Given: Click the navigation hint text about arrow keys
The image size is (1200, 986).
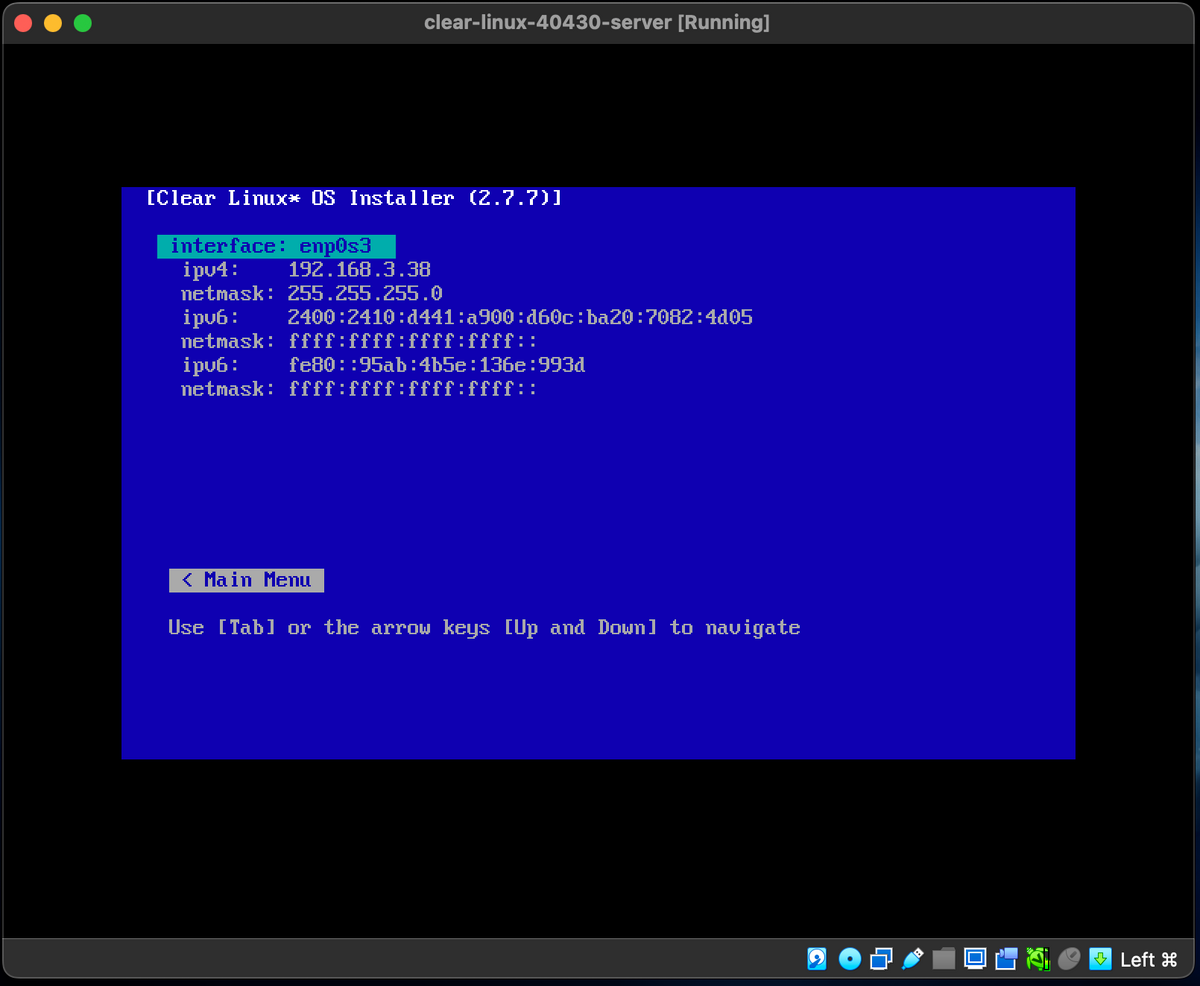Looking at the screenshot, I should coord(483,627).
